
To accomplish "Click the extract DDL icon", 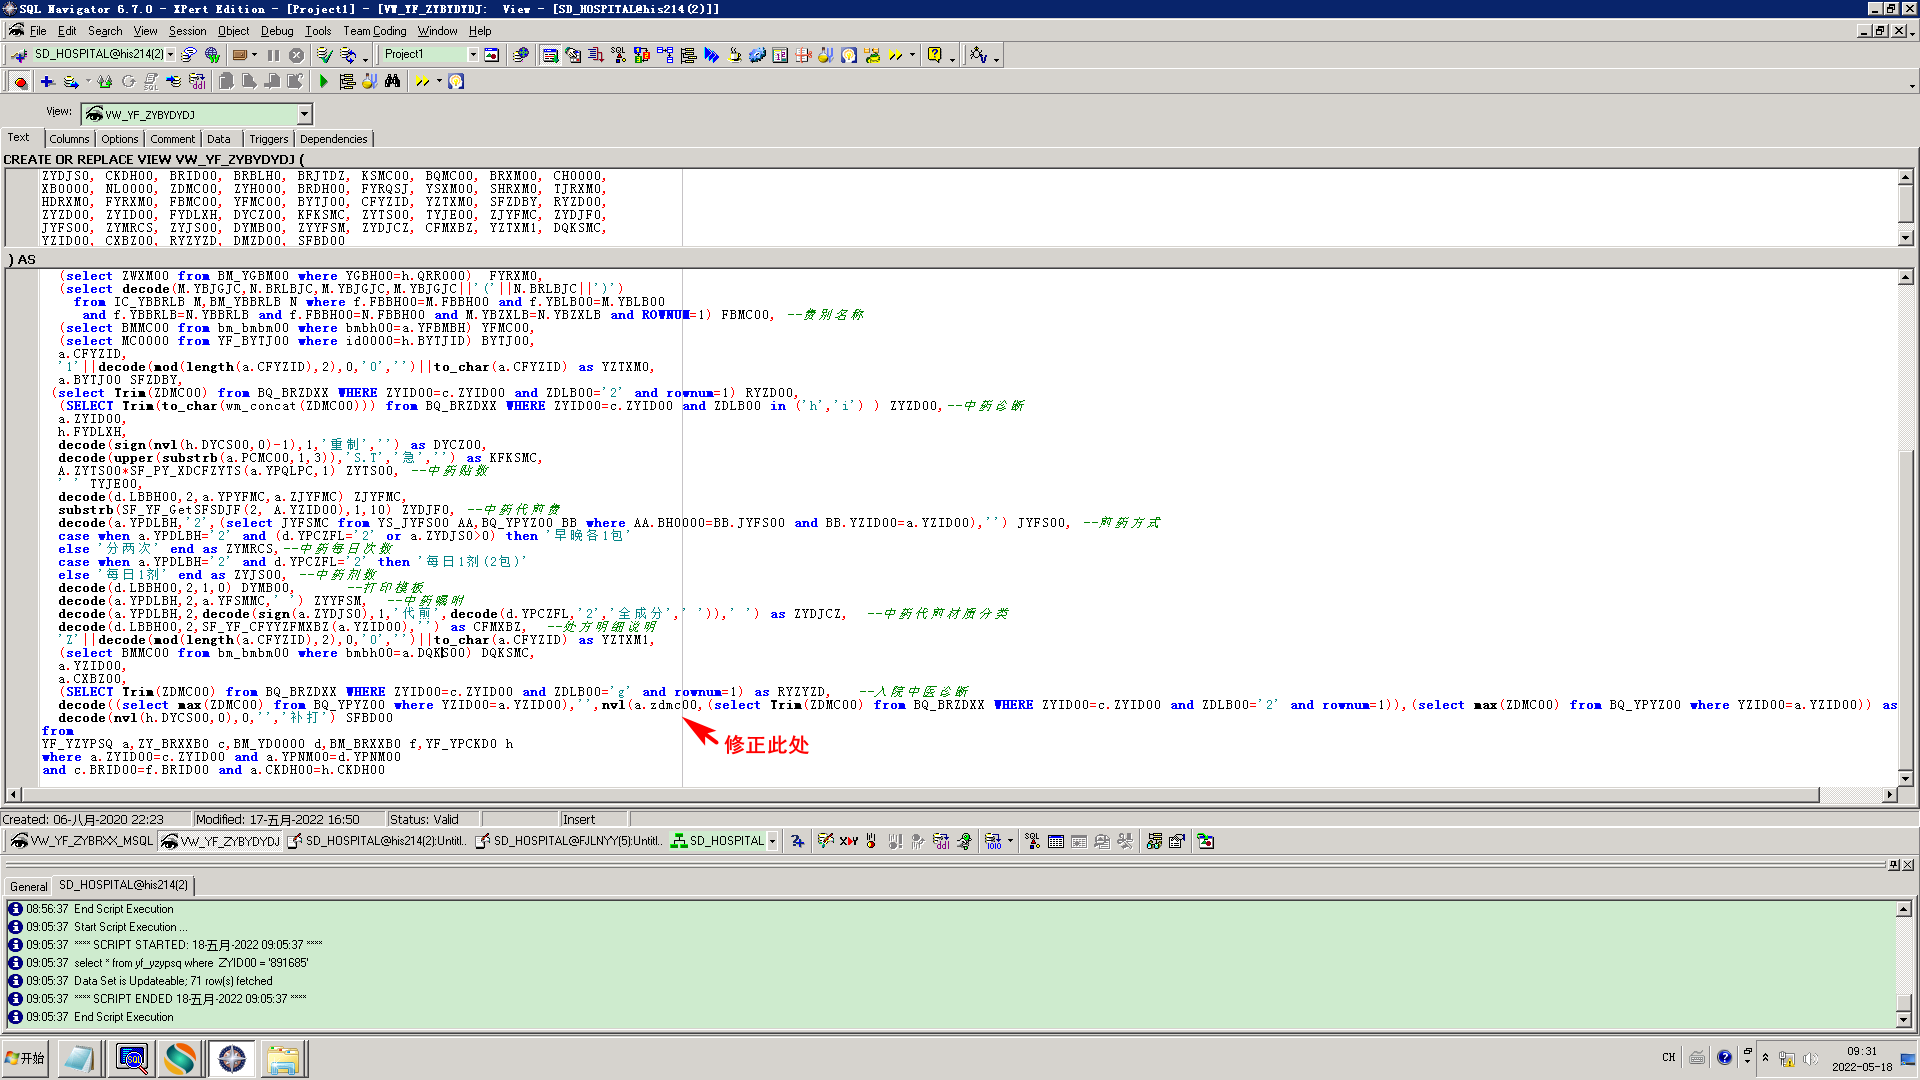I will (x=197, y=82).
